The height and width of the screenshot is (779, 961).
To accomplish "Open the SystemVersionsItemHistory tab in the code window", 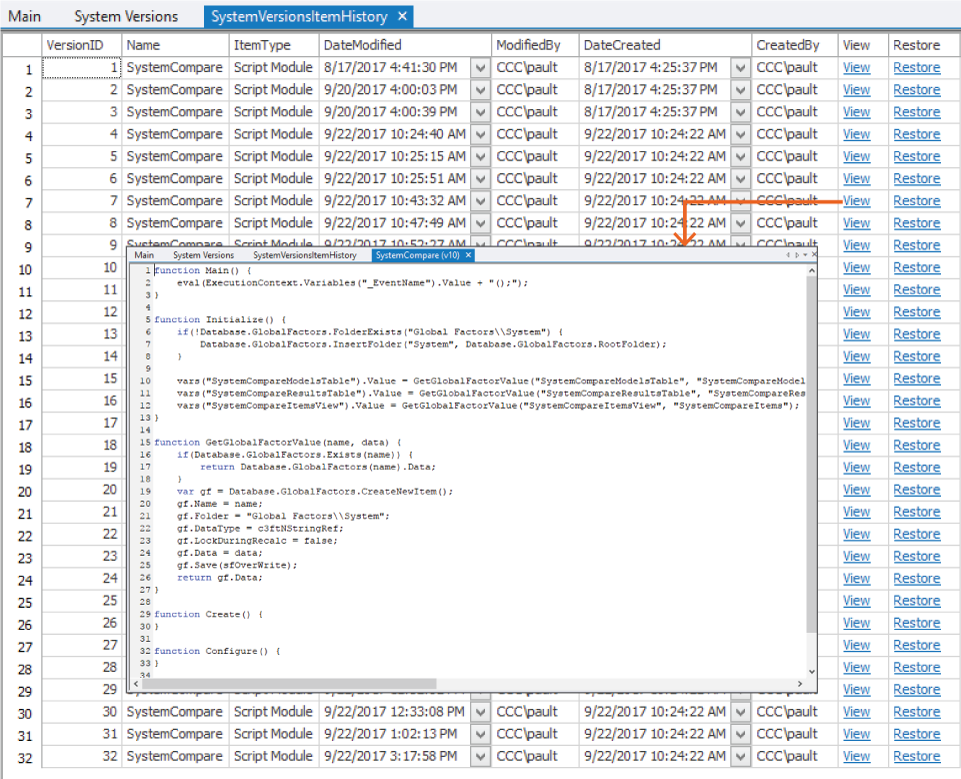I will [x=305, y=255].
